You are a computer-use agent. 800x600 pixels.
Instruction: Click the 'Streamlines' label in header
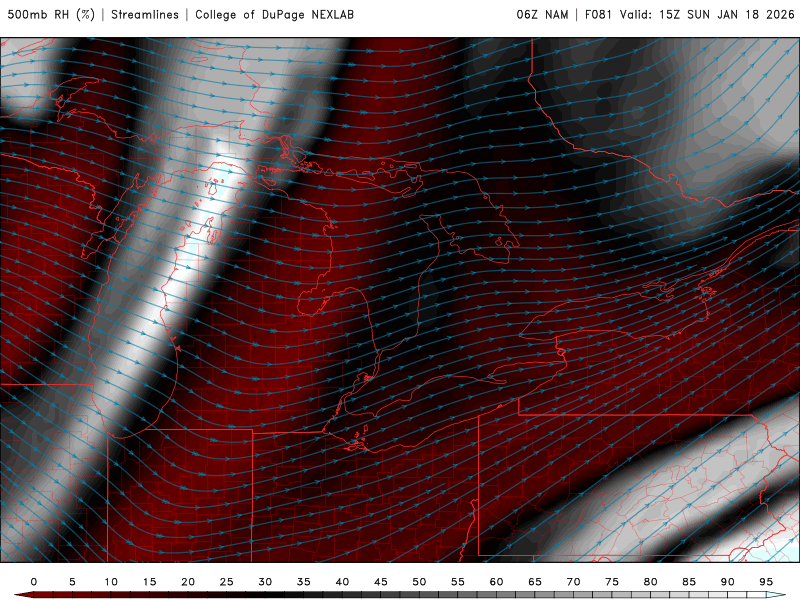coord(145,14)
